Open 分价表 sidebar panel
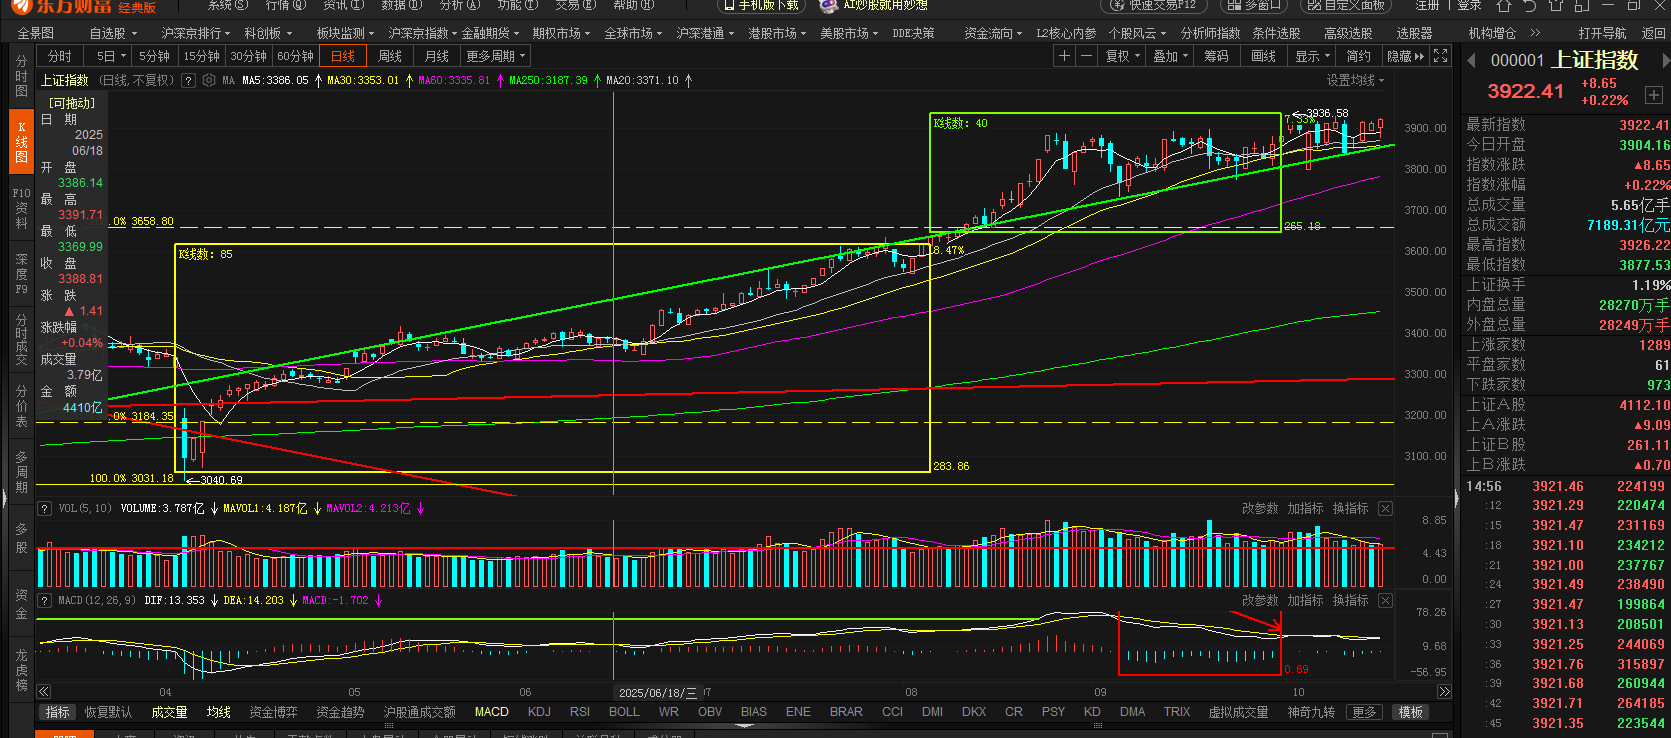The image size is (1671, 738). pyautogui.click(x=21, y=406)
